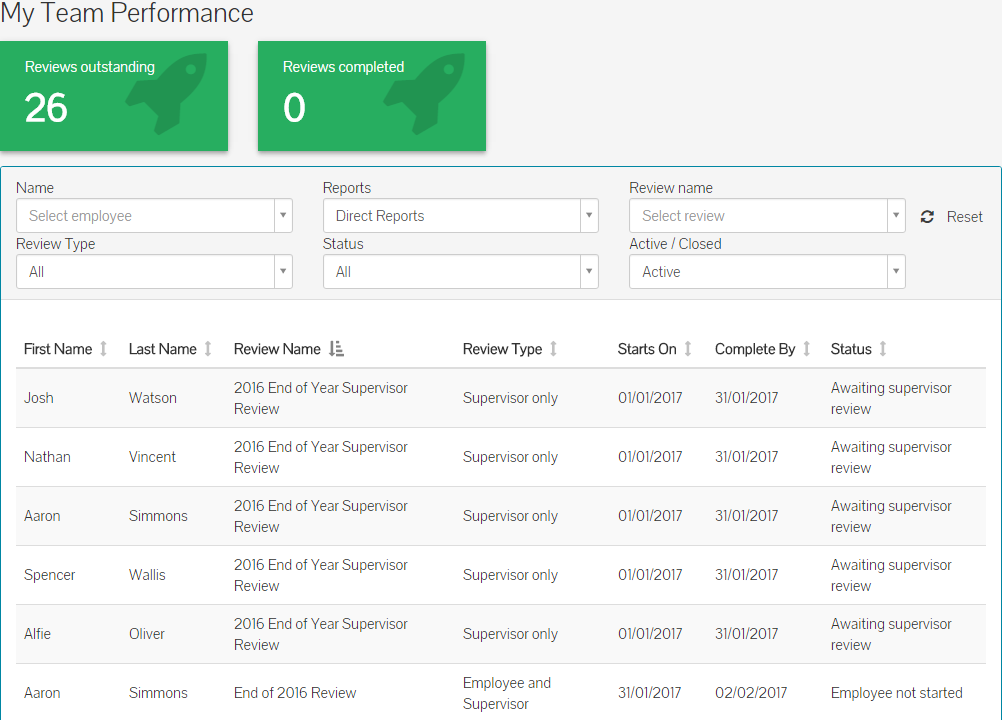Screen dimensions: 1002x720
Task: Click Spencer Wallis's 01/01/2017 start date
Action: pyautogui.click(x=650, y=575)
